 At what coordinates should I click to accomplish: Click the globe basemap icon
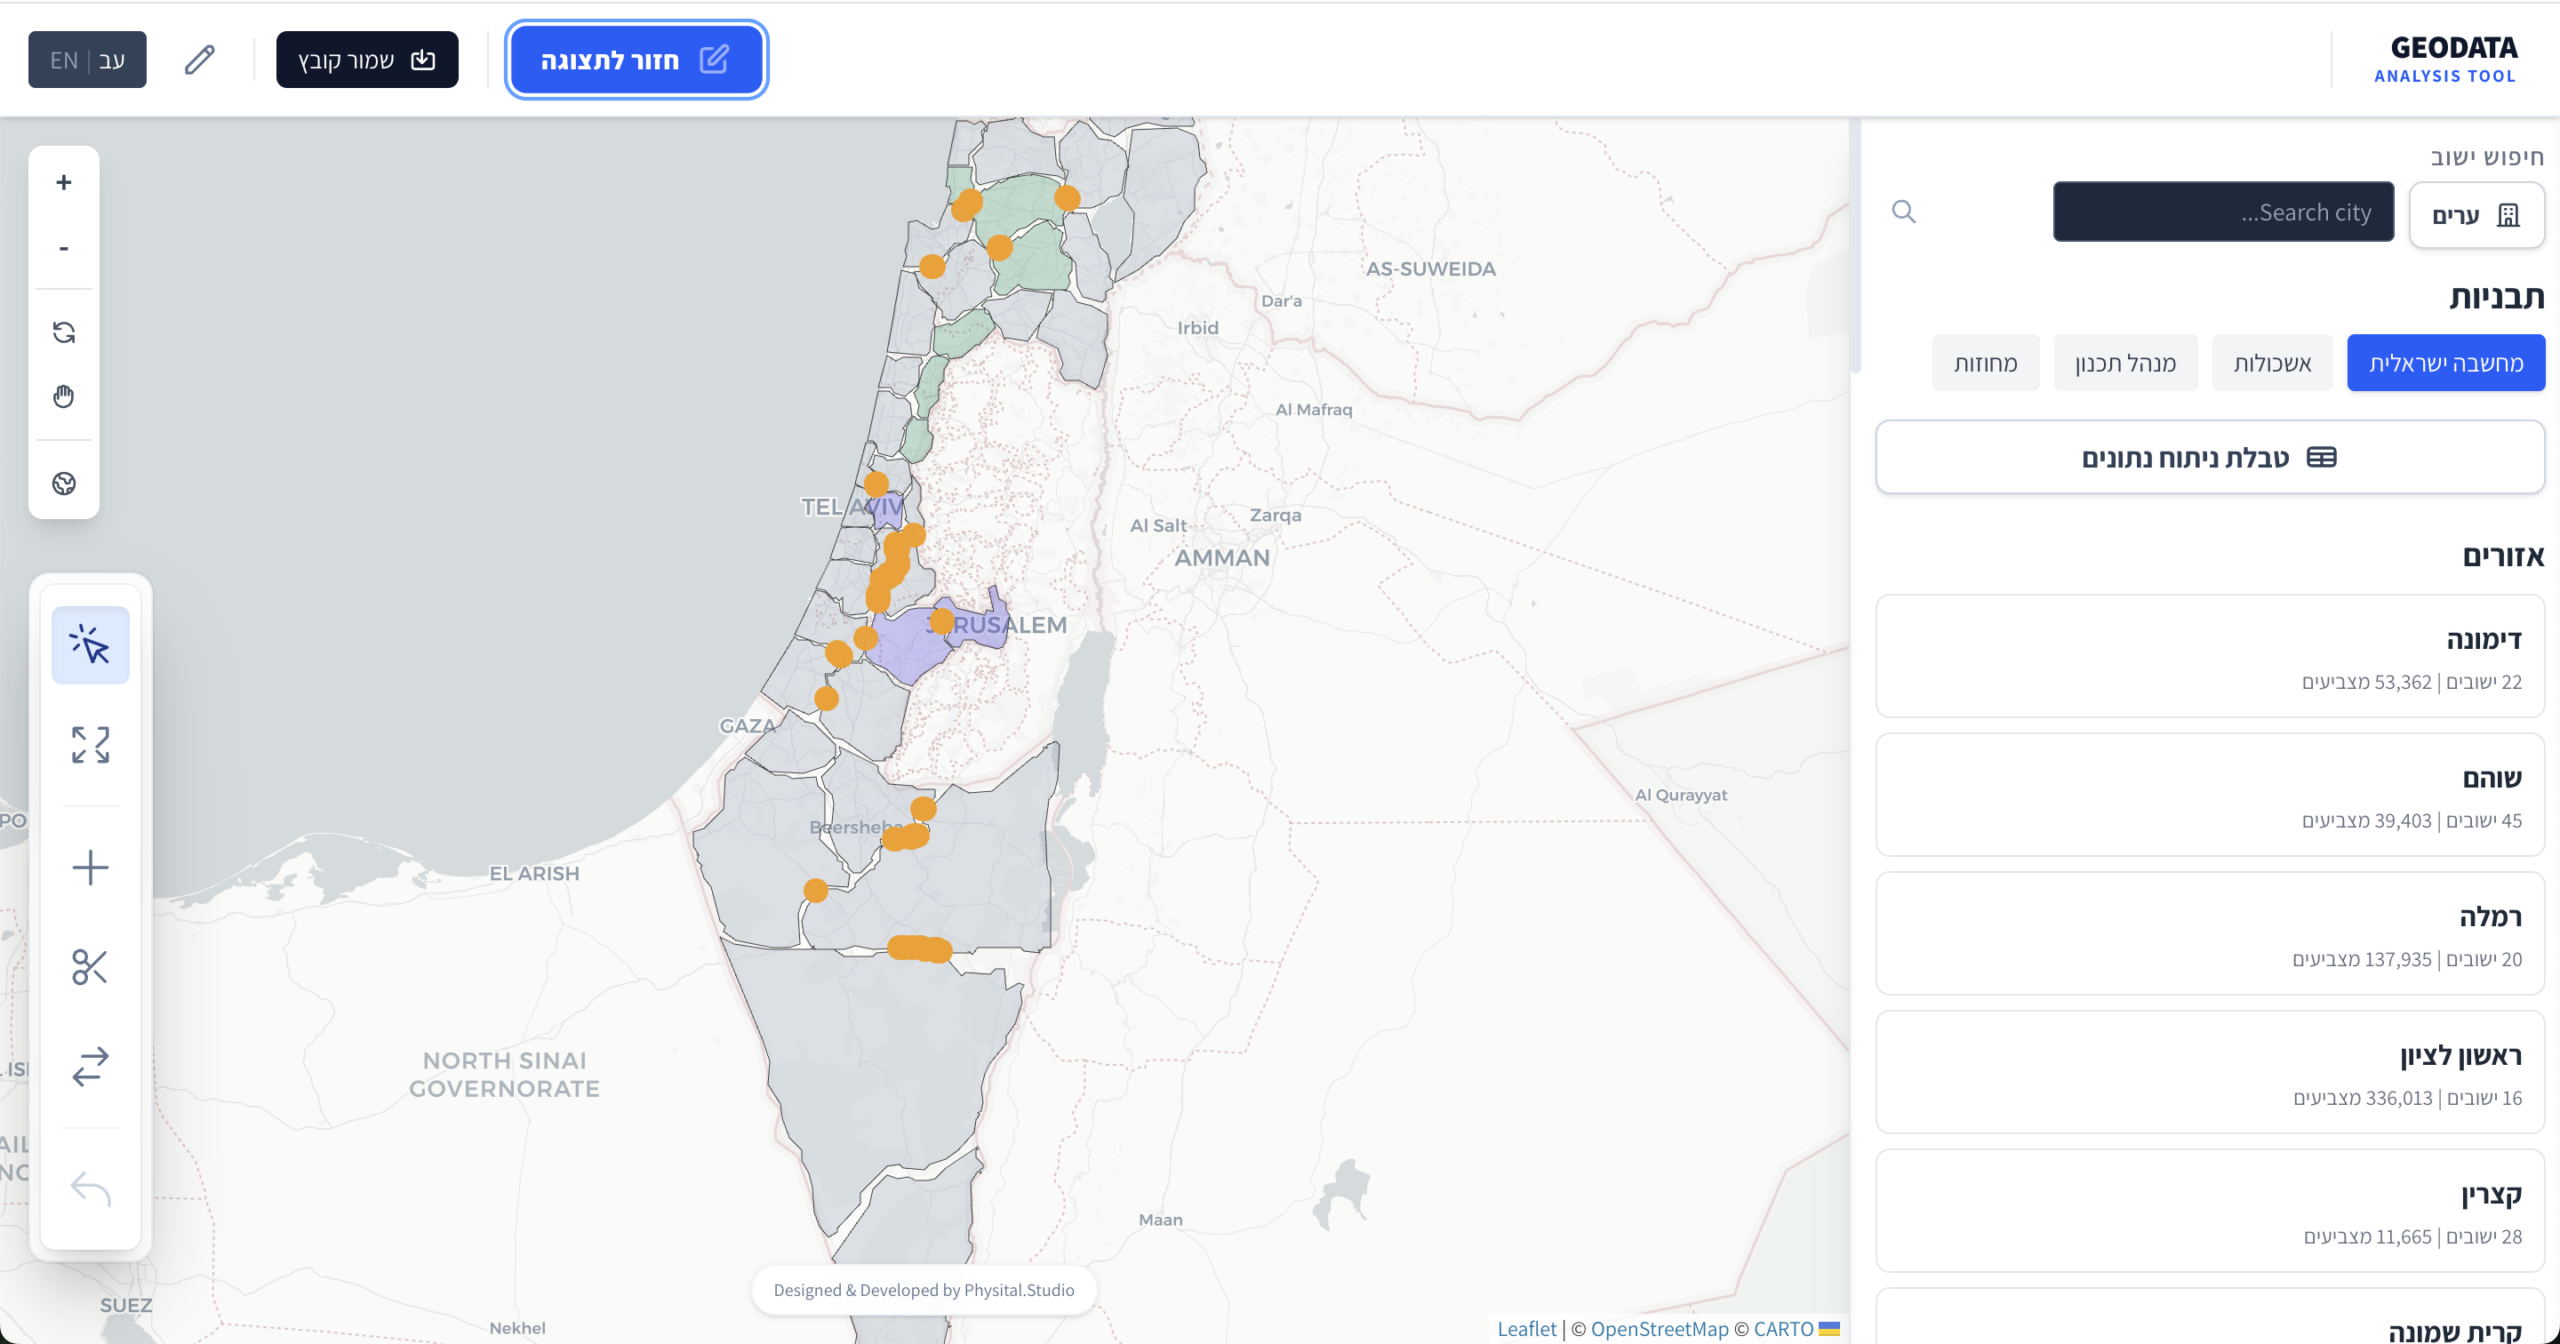pyautogui.click(x=64, y=484)
